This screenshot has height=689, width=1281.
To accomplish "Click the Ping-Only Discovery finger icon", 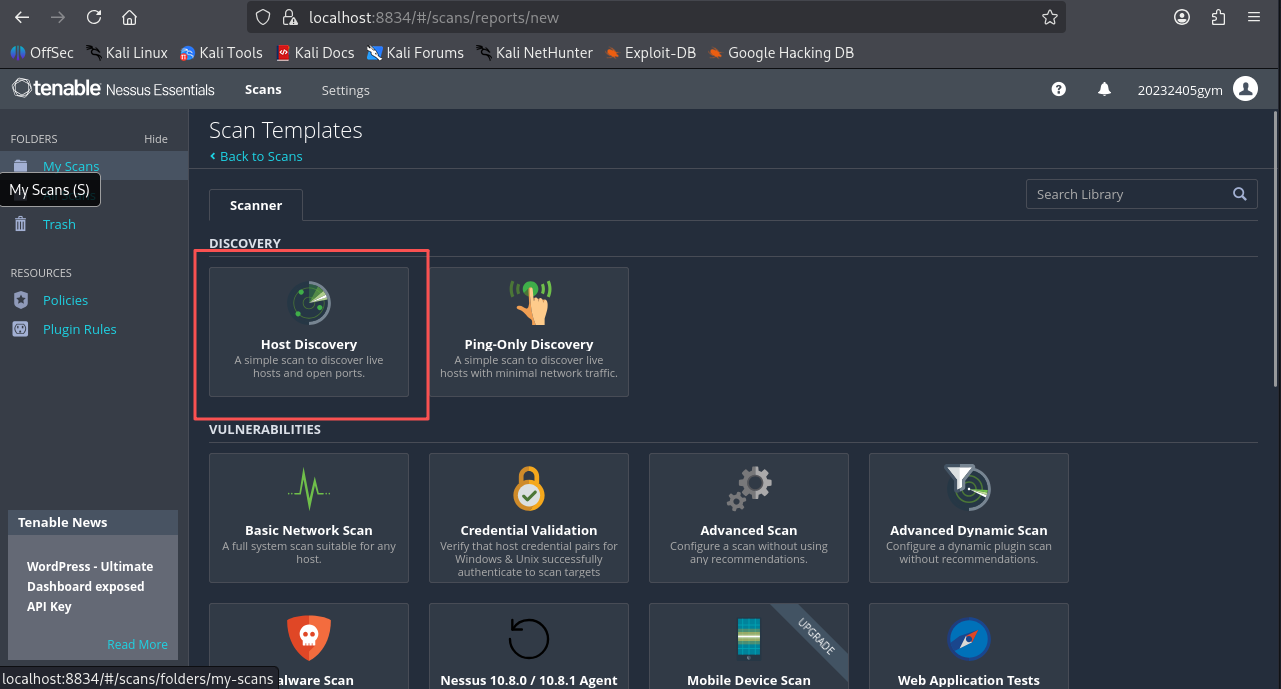I will tap(529, 302).
